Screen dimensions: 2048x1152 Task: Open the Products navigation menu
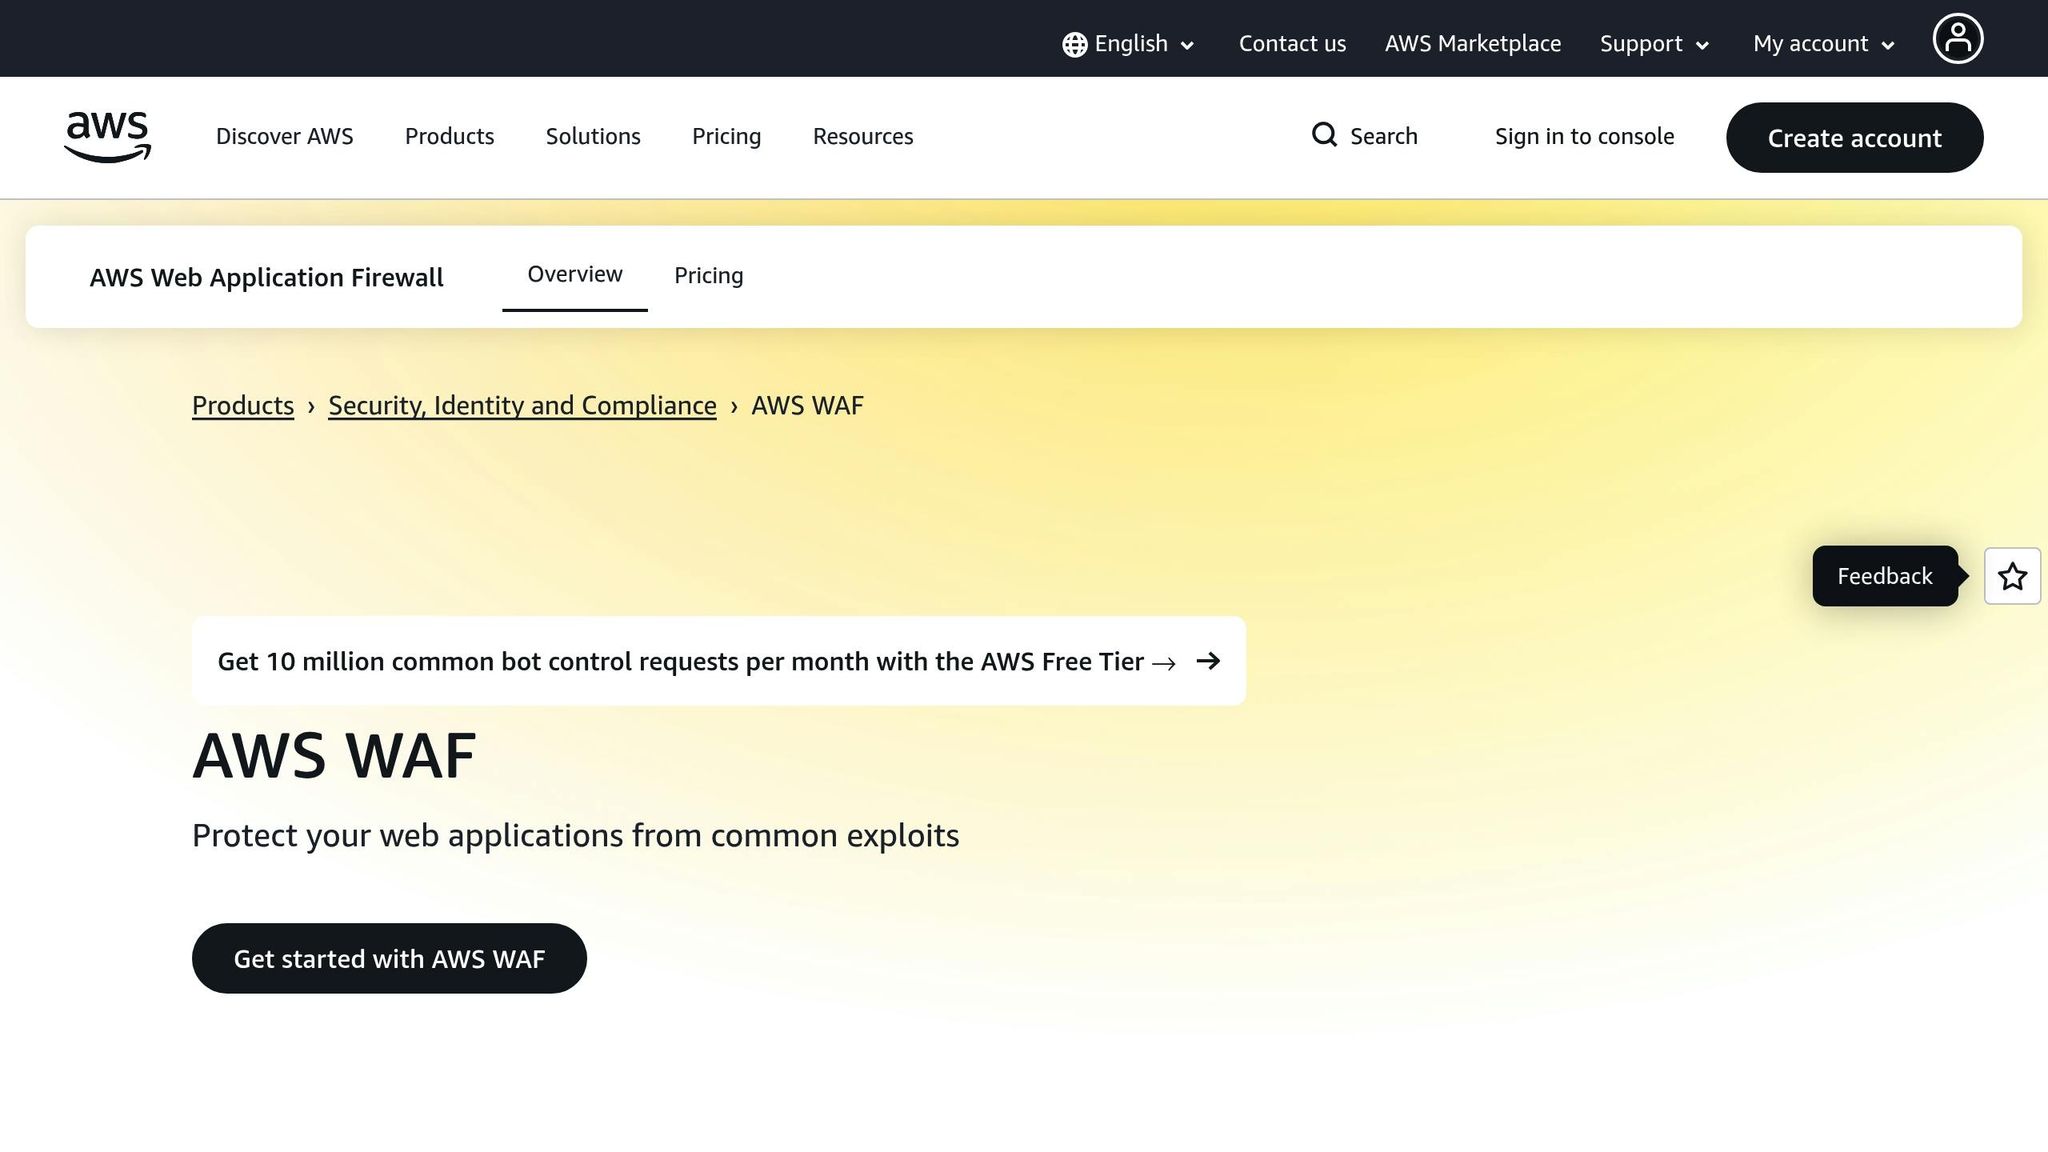[449, 137]
